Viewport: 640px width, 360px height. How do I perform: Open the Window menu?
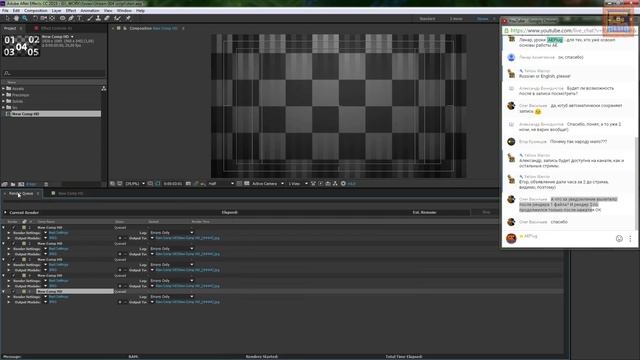pyautogui.click(x=124, y=11)
